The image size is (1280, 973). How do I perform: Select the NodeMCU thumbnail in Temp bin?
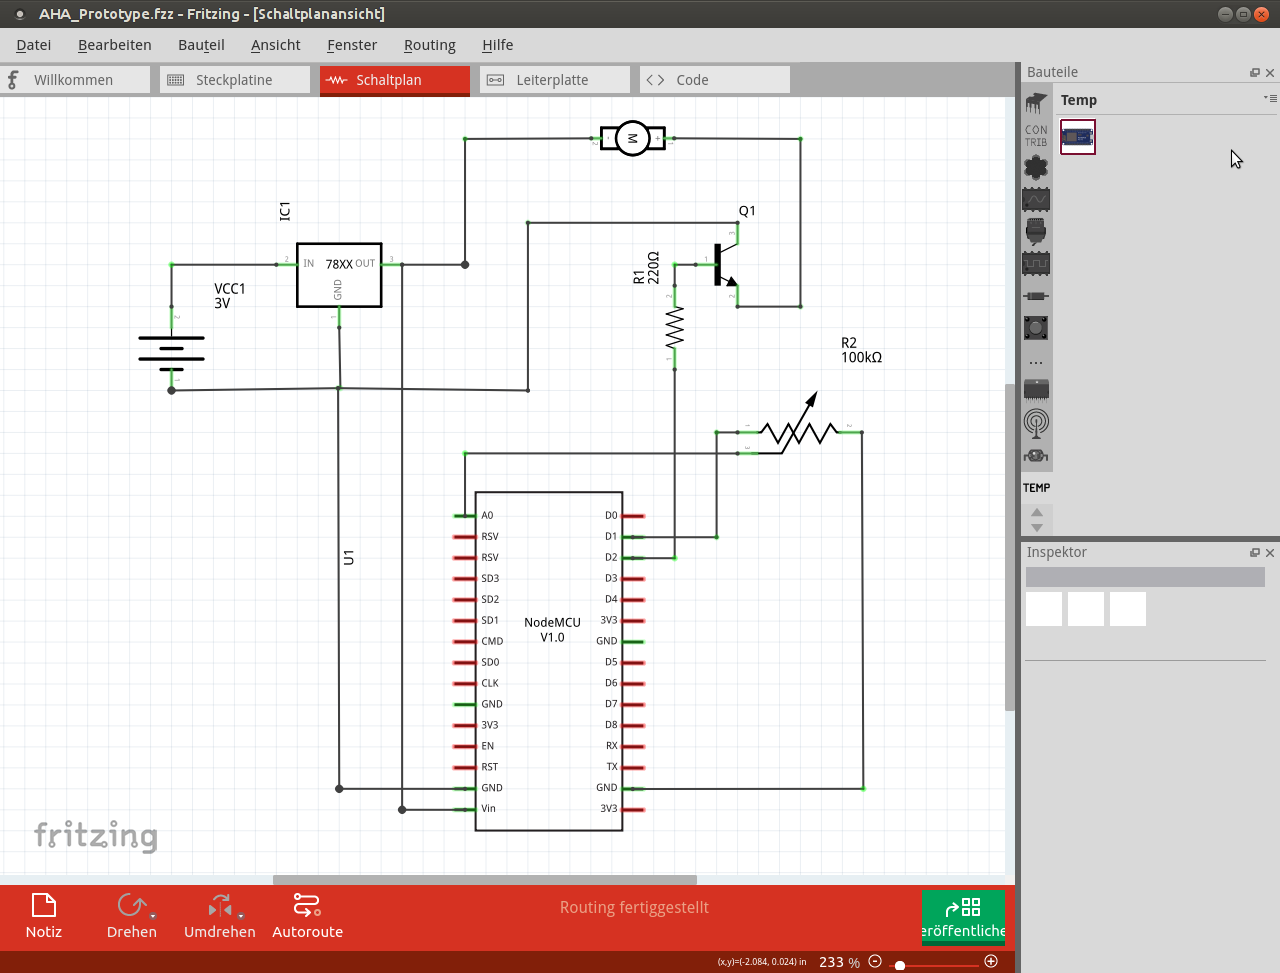[x=1078, y=137]
